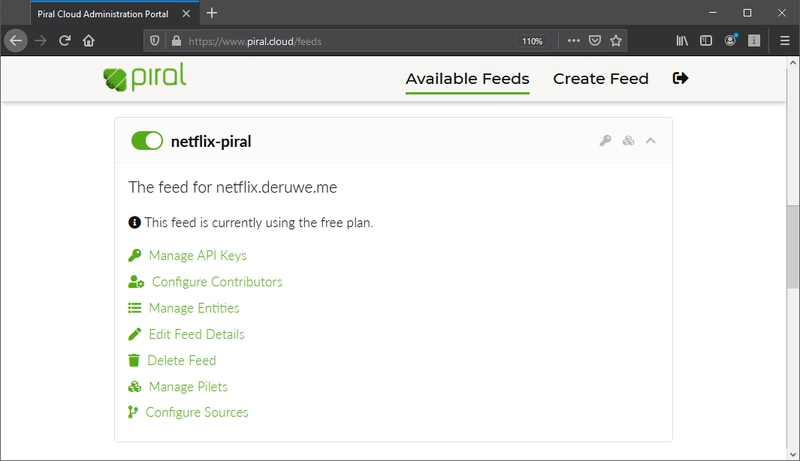Click the logout icon in header
The height and width of the screenshot is (461, 800).
(681, 78)
